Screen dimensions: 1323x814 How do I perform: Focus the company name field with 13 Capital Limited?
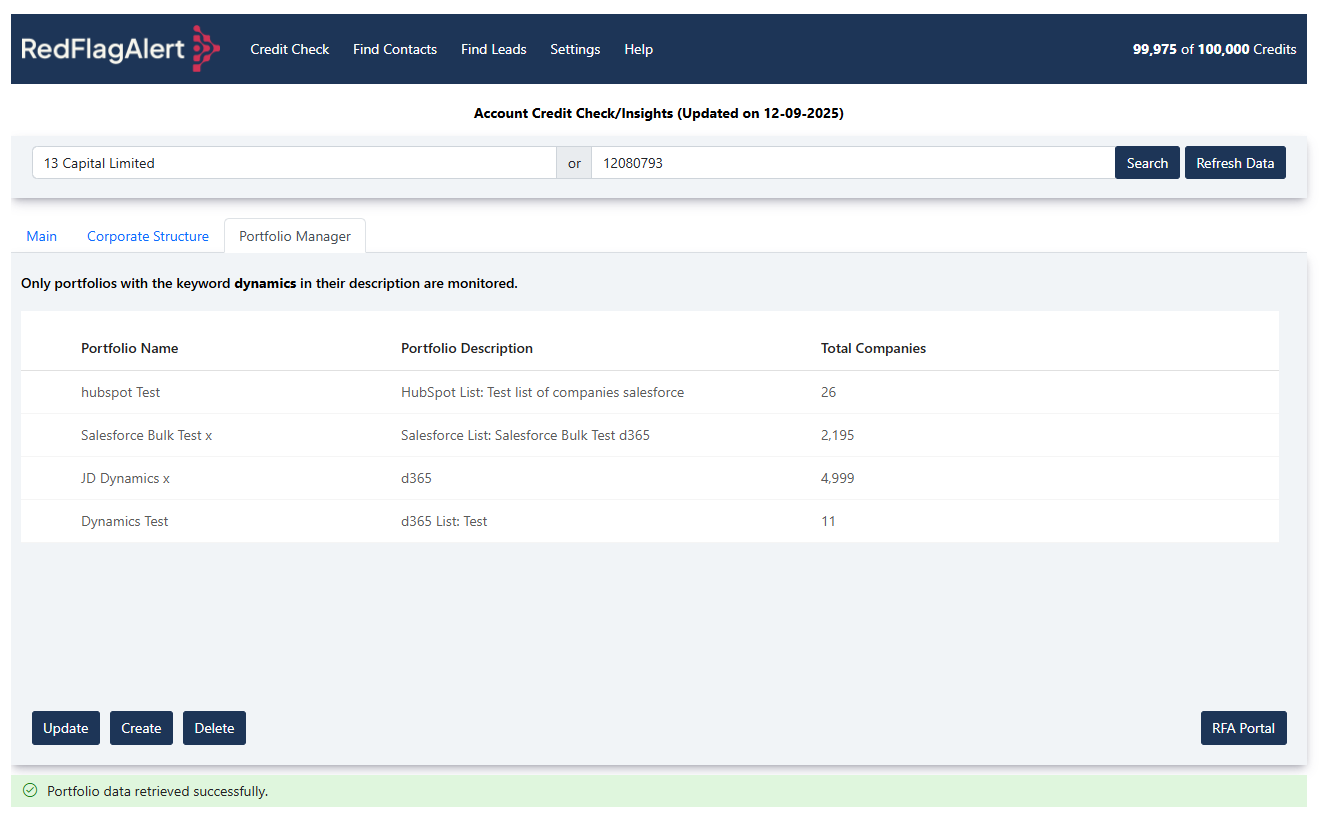[294, 163]
